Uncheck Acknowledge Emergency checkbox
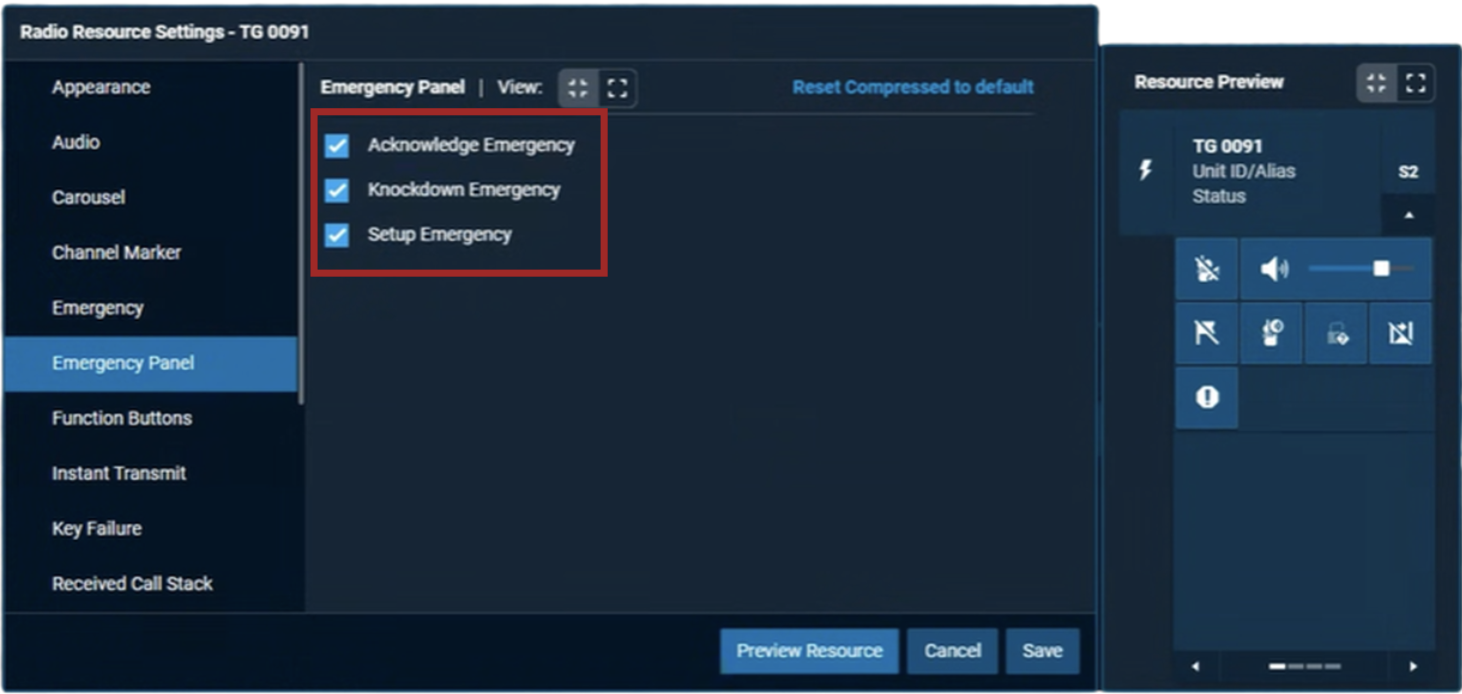The width and height of the screenshot is (1462, 694). coord(337,146)
